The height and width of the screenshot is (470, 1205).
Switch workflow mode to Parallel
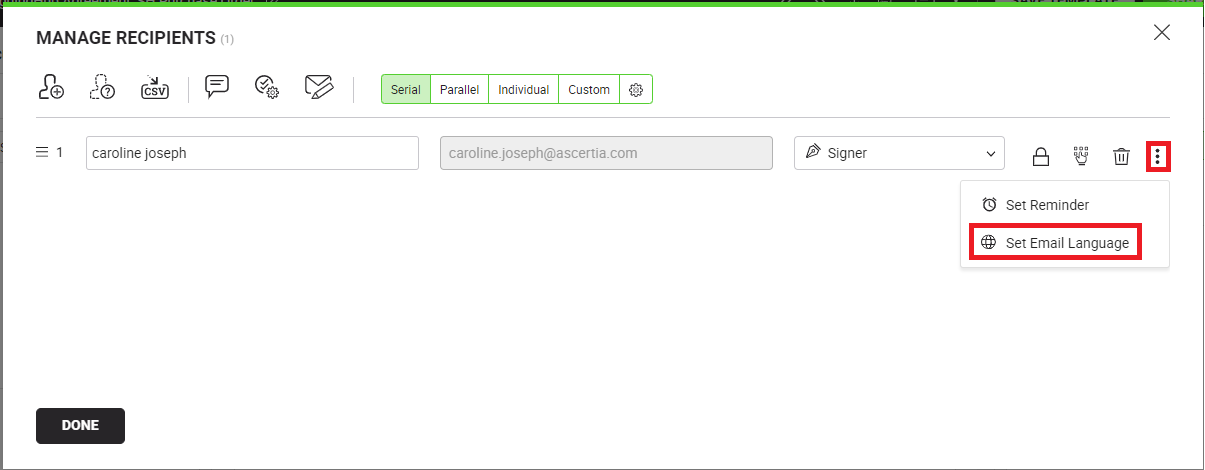click(x=459, y=90)
